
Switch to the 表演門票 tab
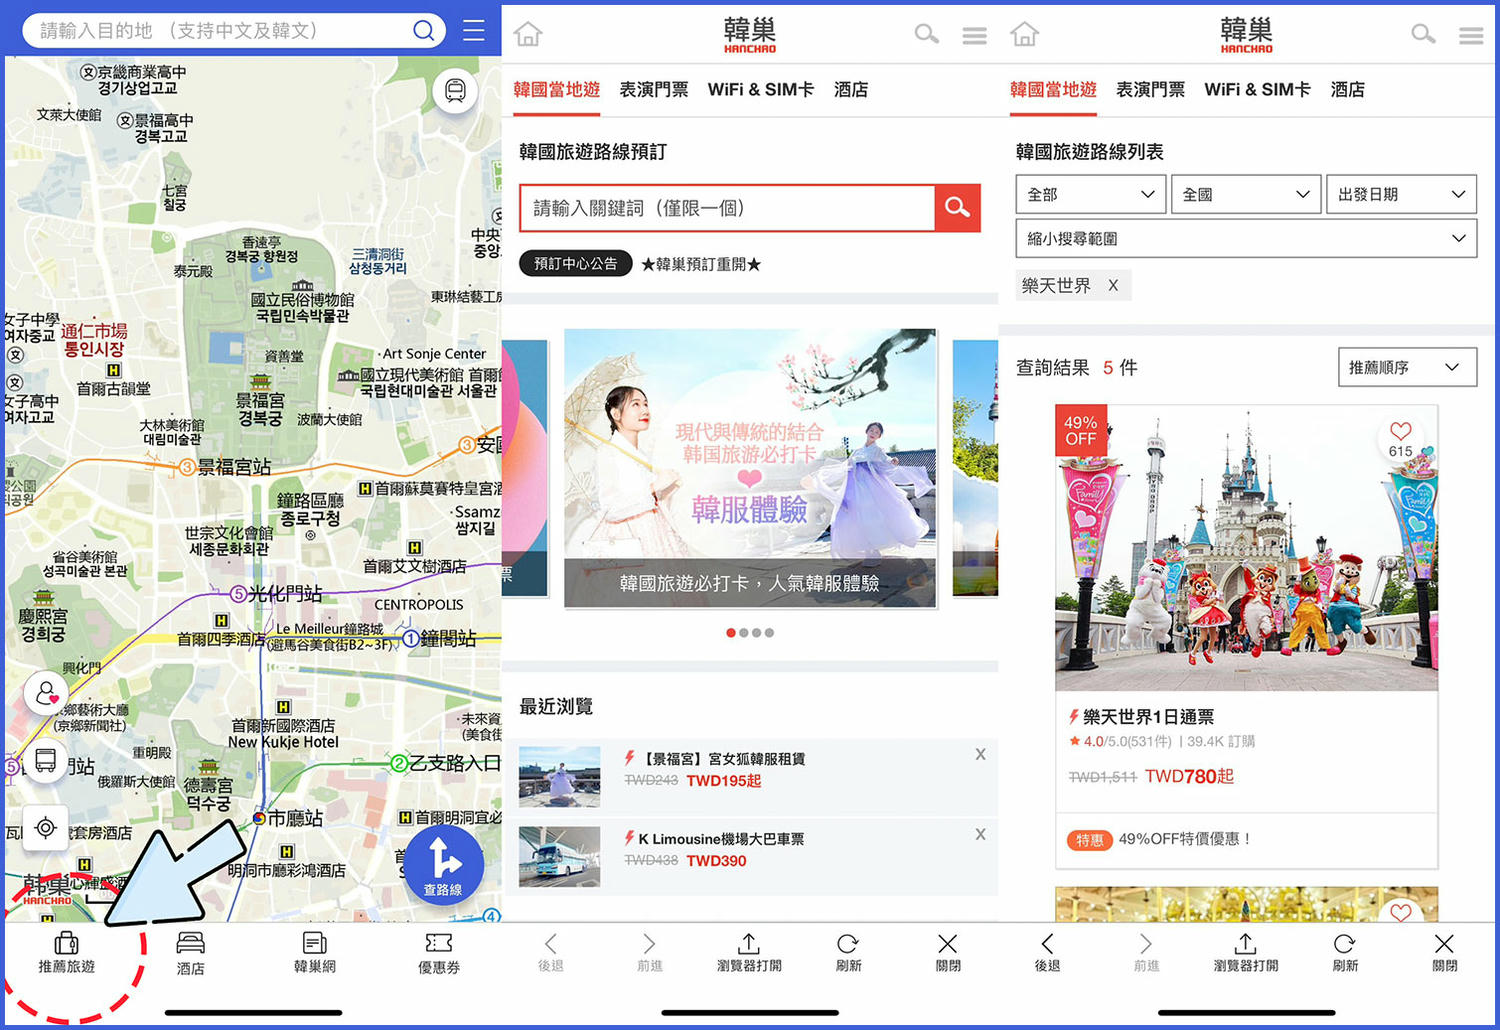(653, 90)
